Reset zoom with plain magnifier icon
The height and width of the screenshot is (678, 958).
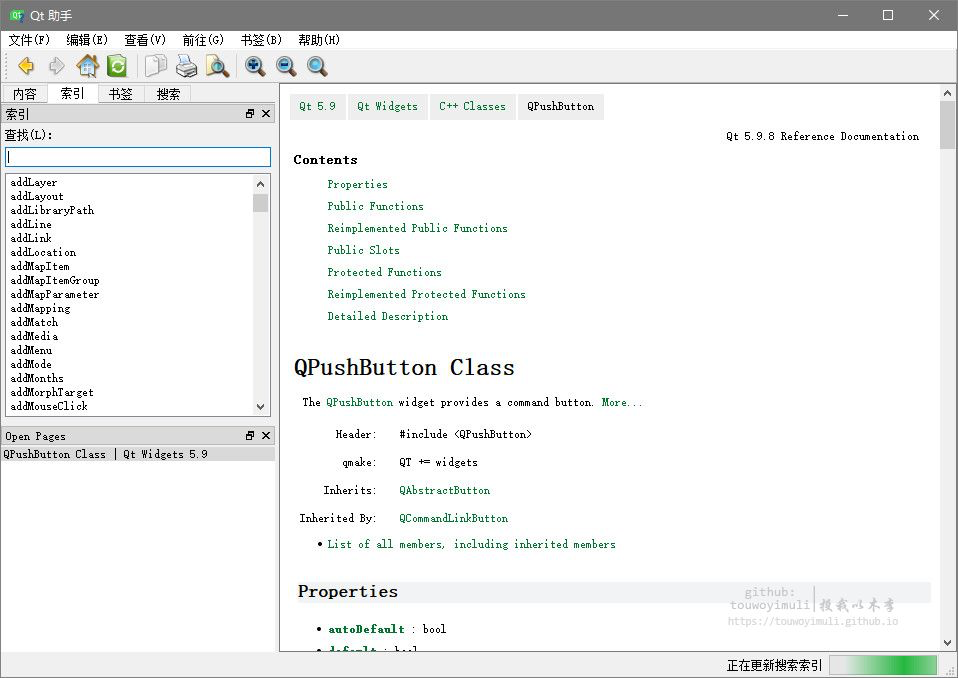click(317, 66)
